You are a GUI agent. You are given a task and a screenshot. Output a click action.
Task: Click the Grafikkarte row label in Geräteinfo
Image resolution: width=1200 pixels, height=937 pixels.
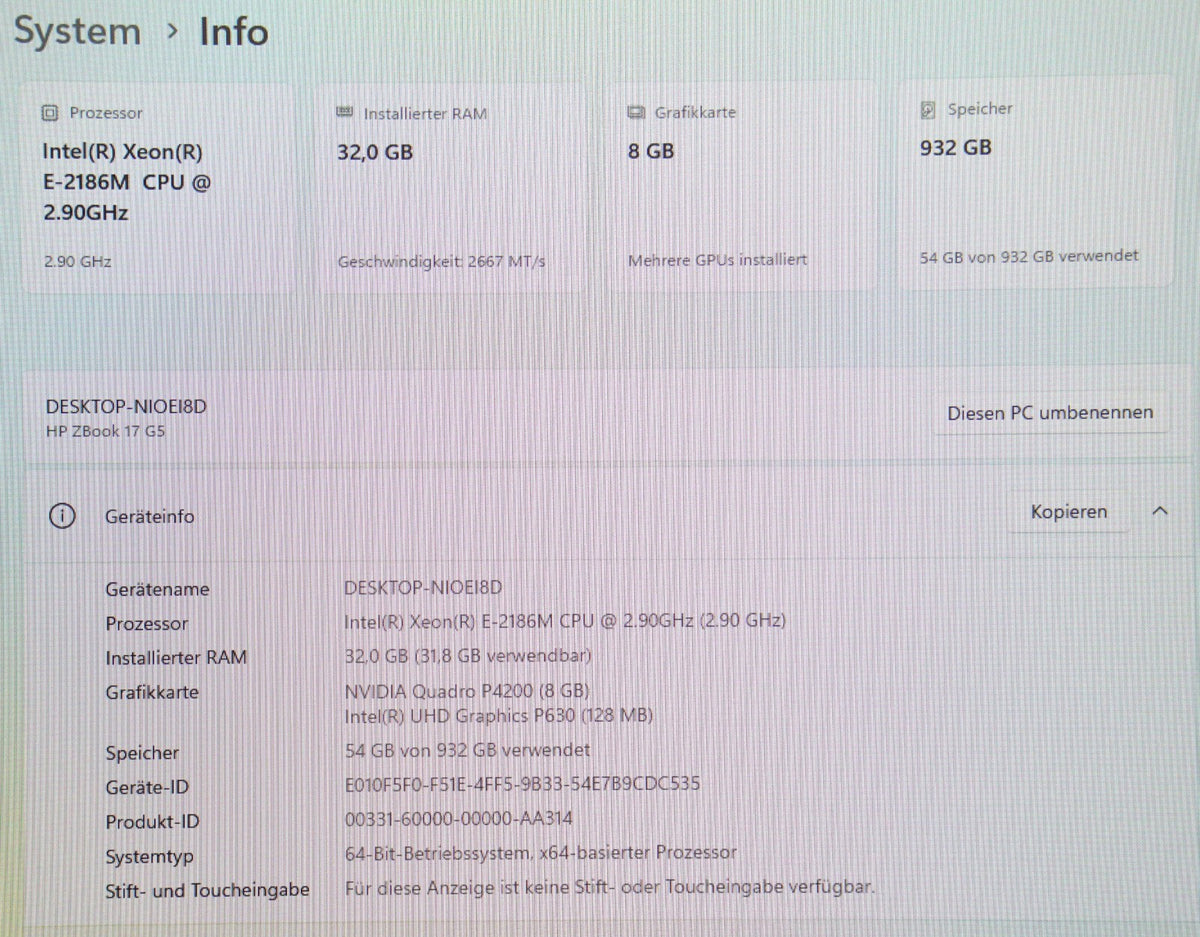click(151, 691)
